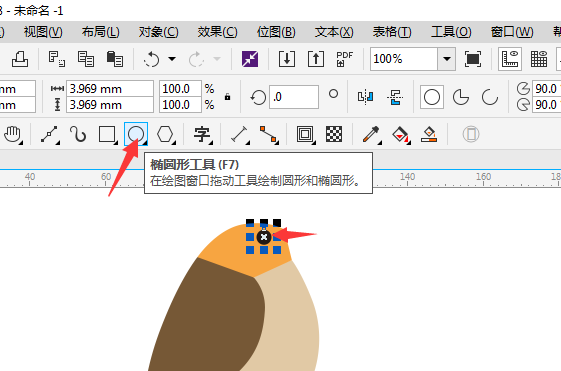Click the Mirror vertically icon
The height and width of the screenshot is (371, 561).
point(395,97)
